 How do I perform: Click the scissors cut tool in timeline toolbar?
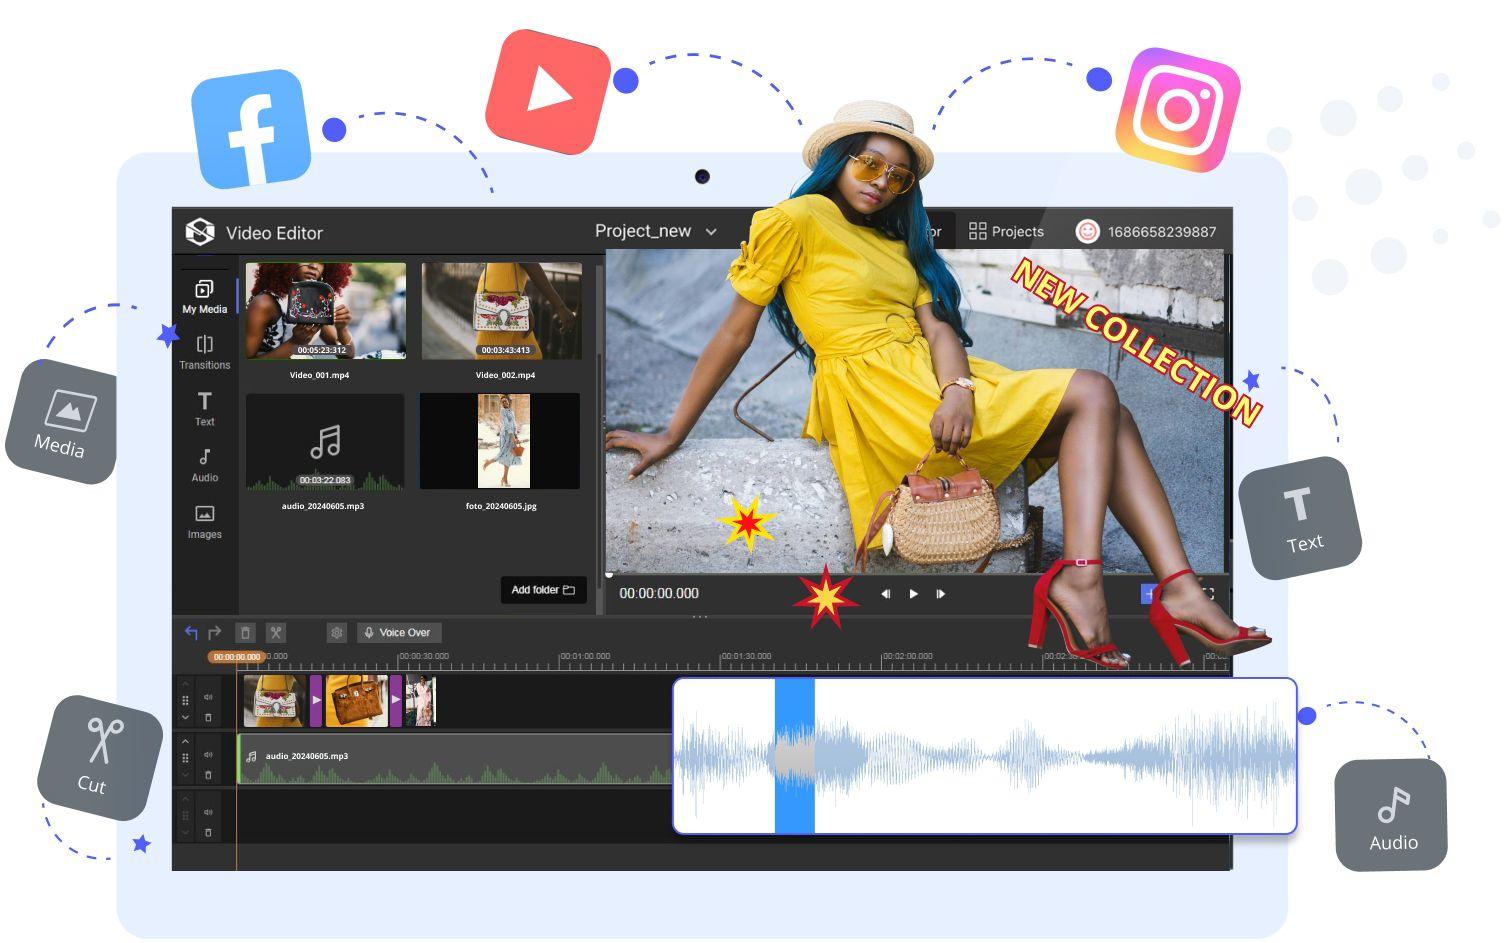[276, 632]
